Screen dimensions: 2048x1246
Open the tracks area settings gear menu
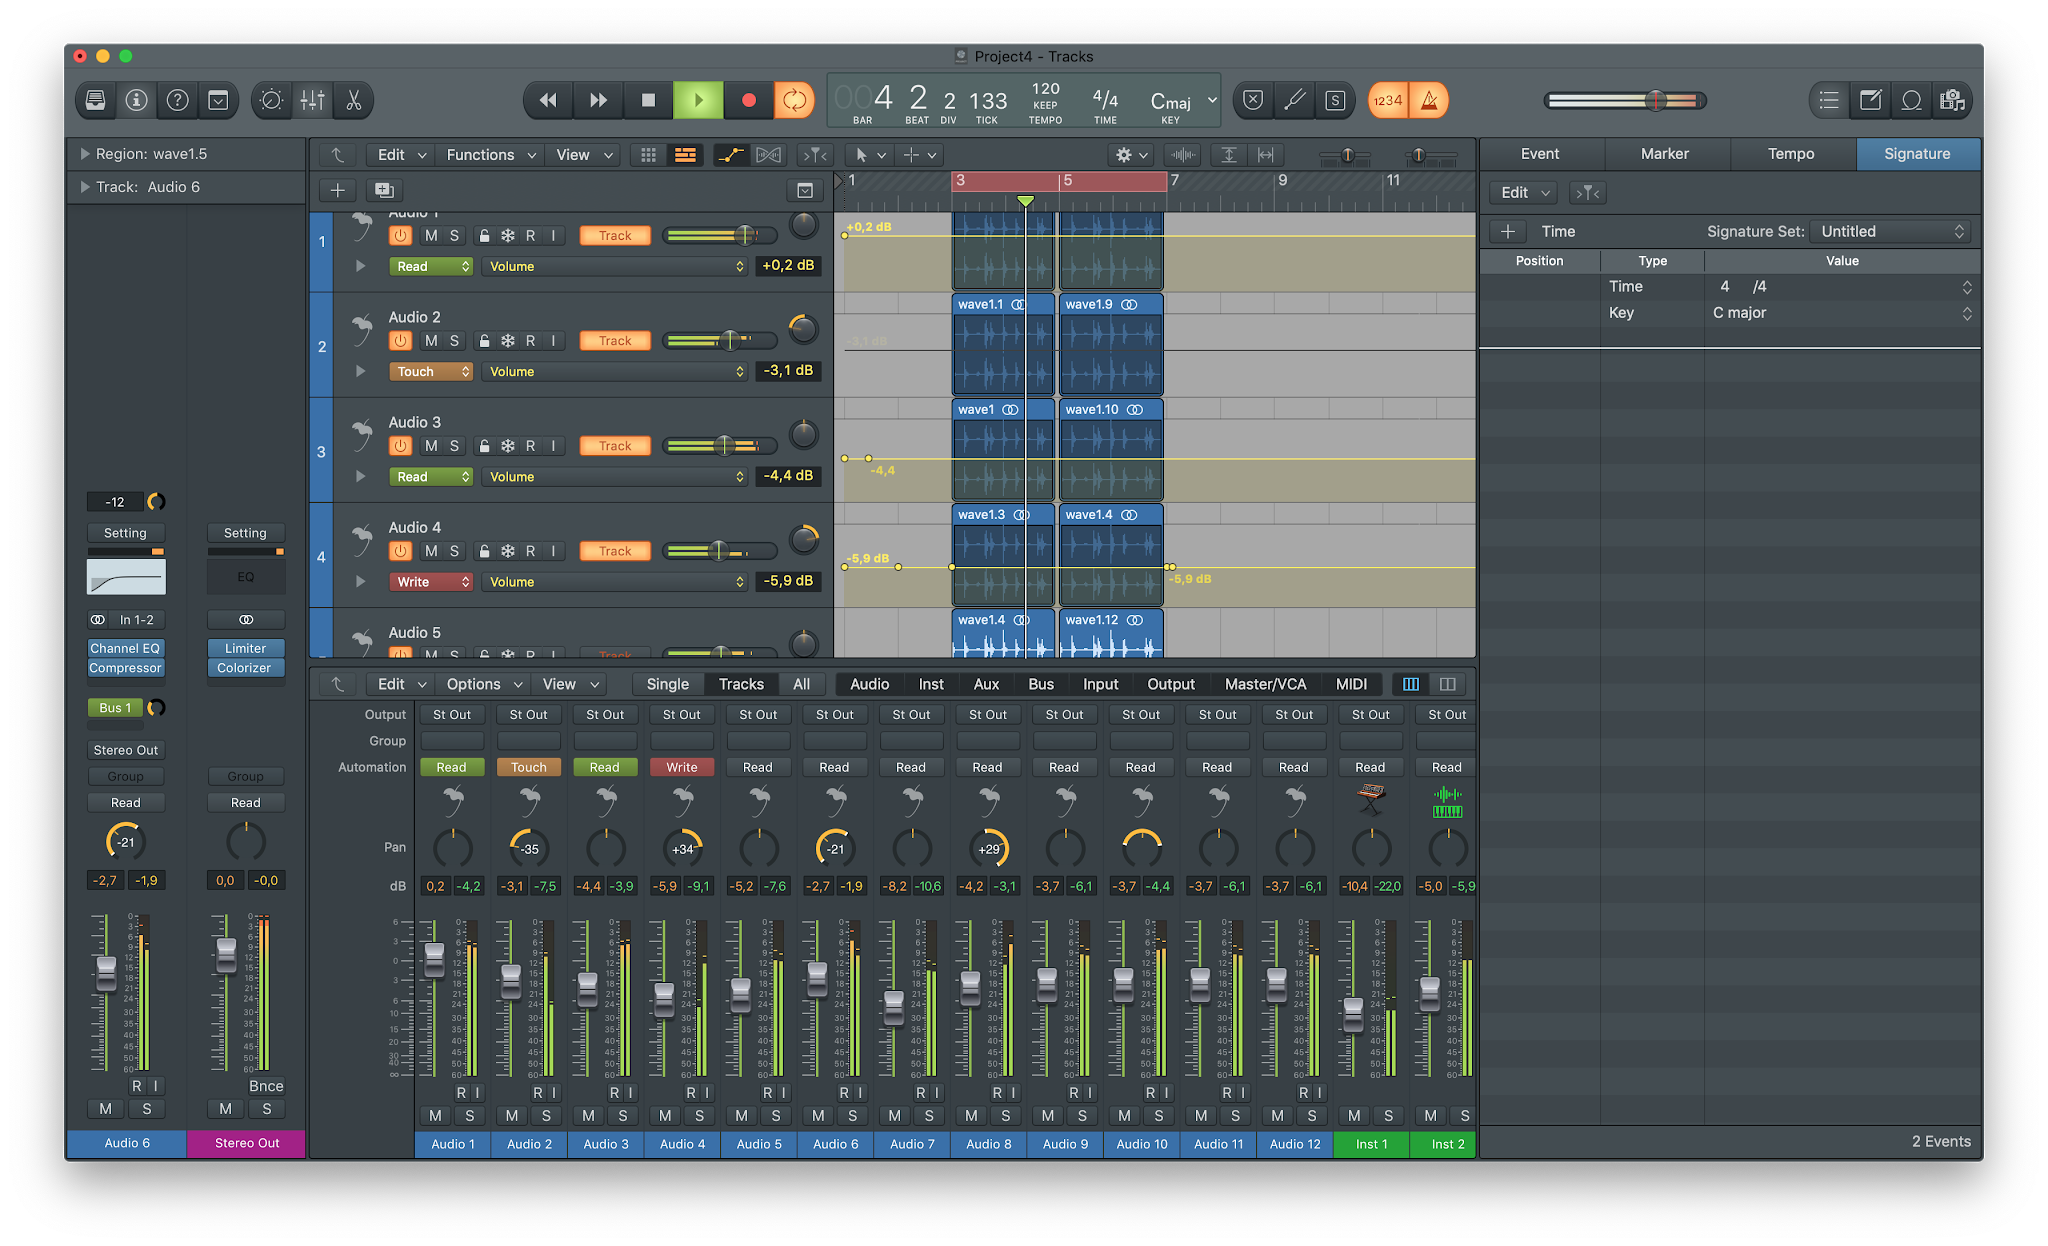coord(1131,155)
